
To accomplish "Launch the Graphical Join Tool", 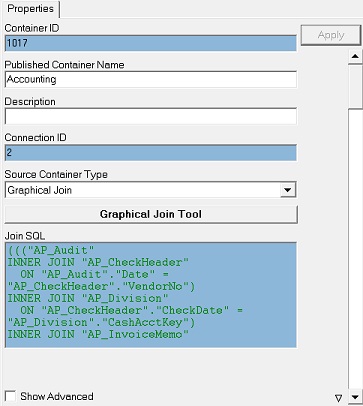I will (151, 214).
